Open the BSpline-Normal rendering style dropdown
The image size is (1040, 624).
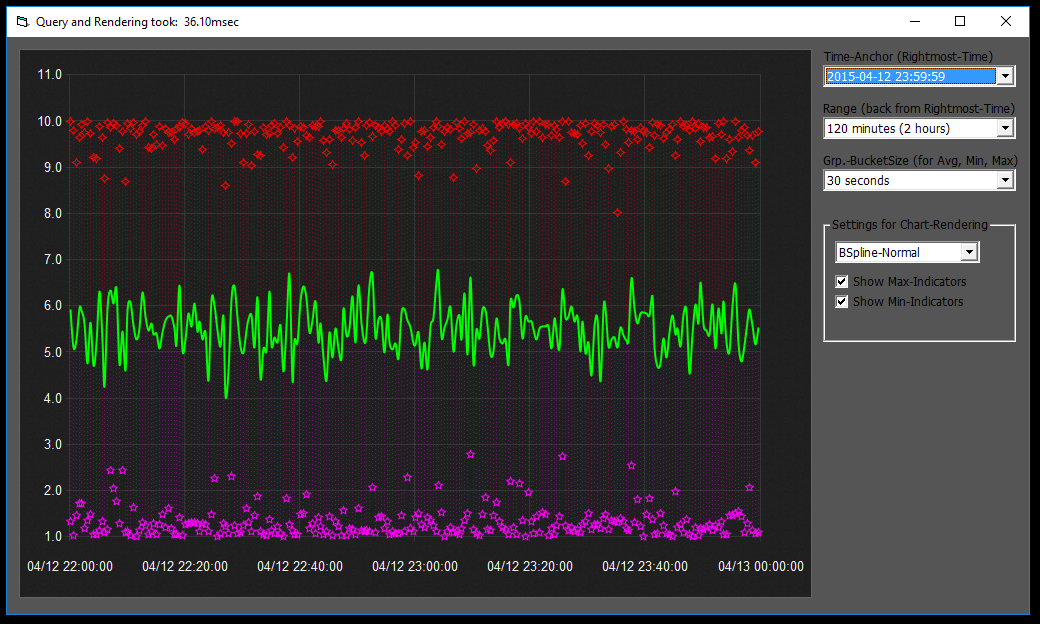click(x=969, y=251)
